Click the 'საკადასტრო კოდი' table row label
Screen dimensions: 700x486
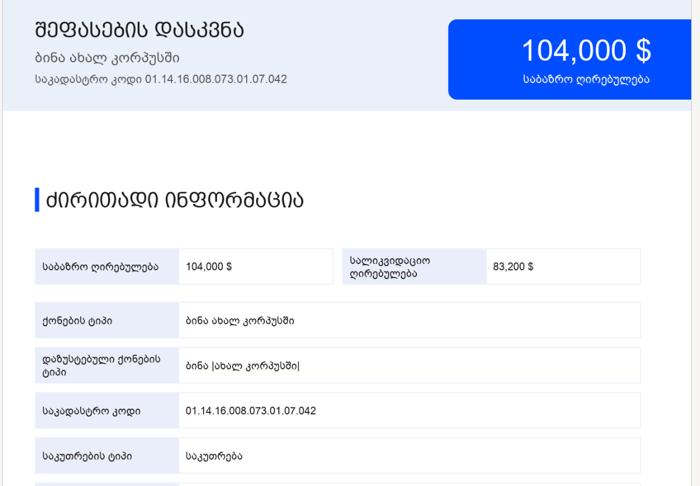(x=92, y=411)
